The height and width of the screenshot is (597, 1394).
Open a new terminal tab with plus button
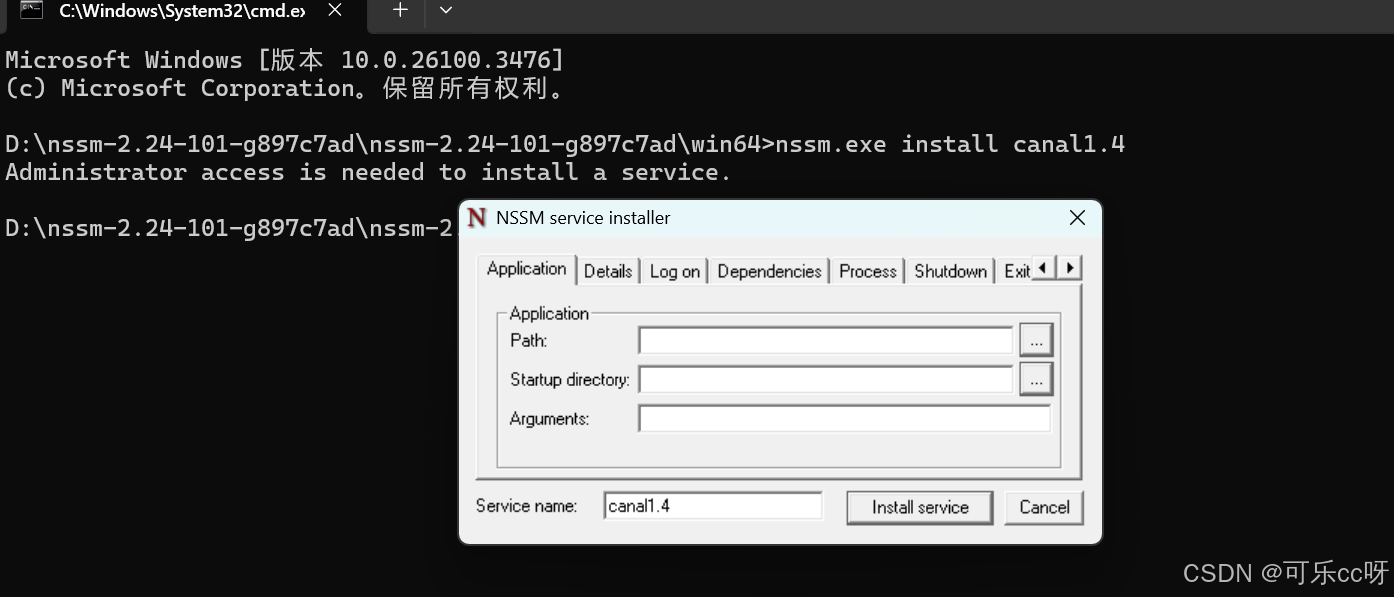(400, 10)
